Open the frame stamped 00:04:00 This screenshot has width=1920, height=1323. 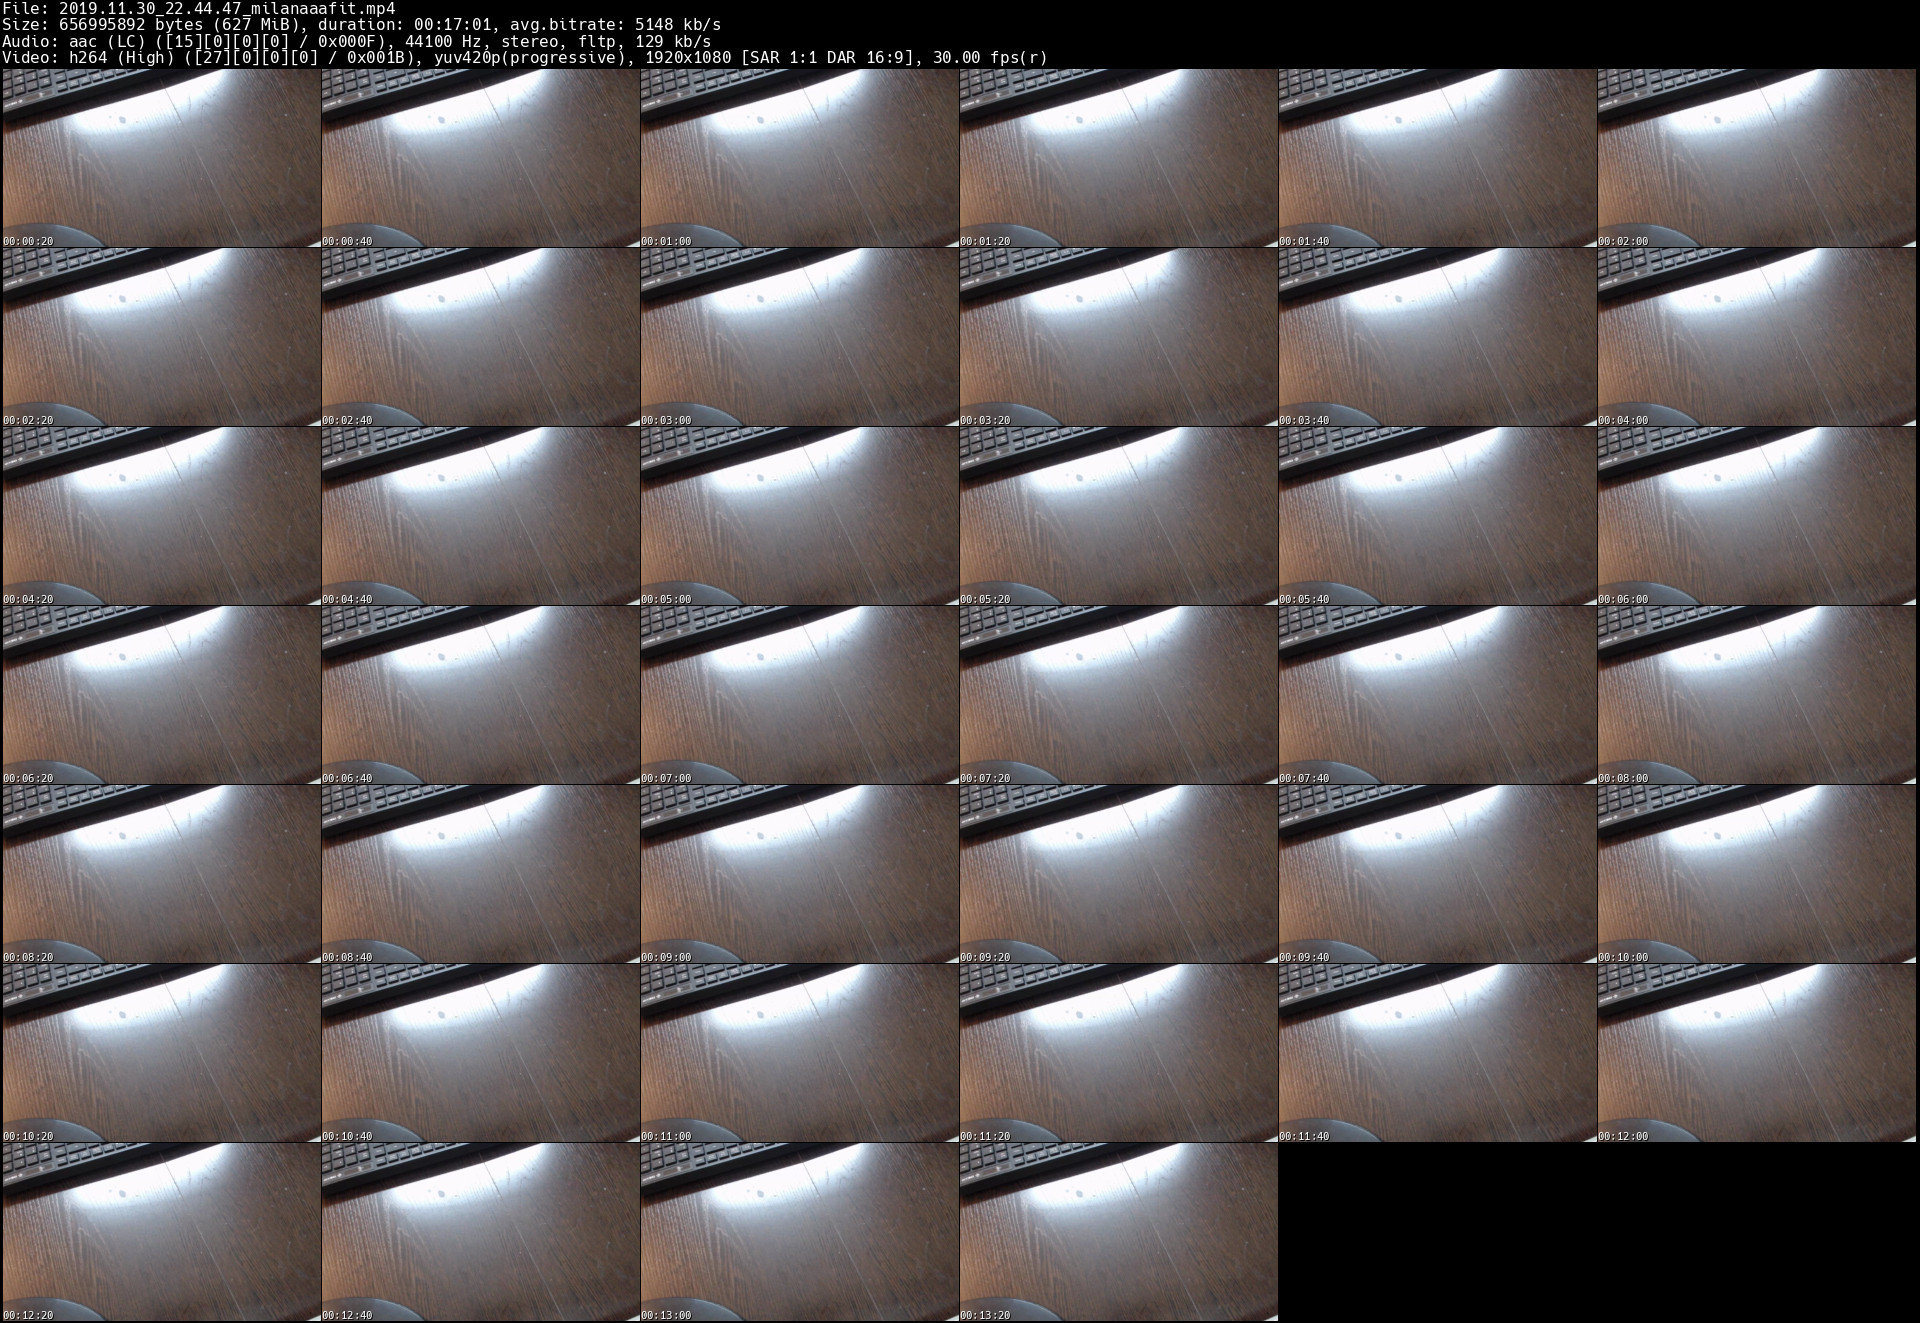click(1756, 337)
